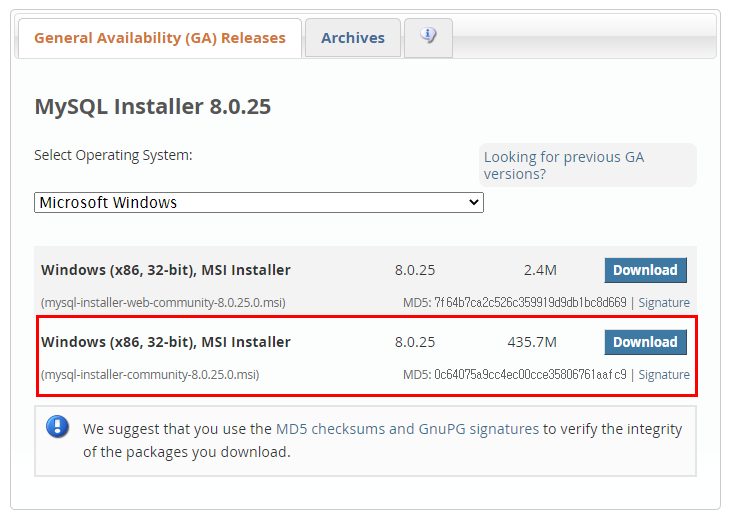Open Signature link for mysql-installer-community-8.0.25.0.msi
Image resolution: width=735 pixels, height=521 pixels.
click(x=664, y=375)
